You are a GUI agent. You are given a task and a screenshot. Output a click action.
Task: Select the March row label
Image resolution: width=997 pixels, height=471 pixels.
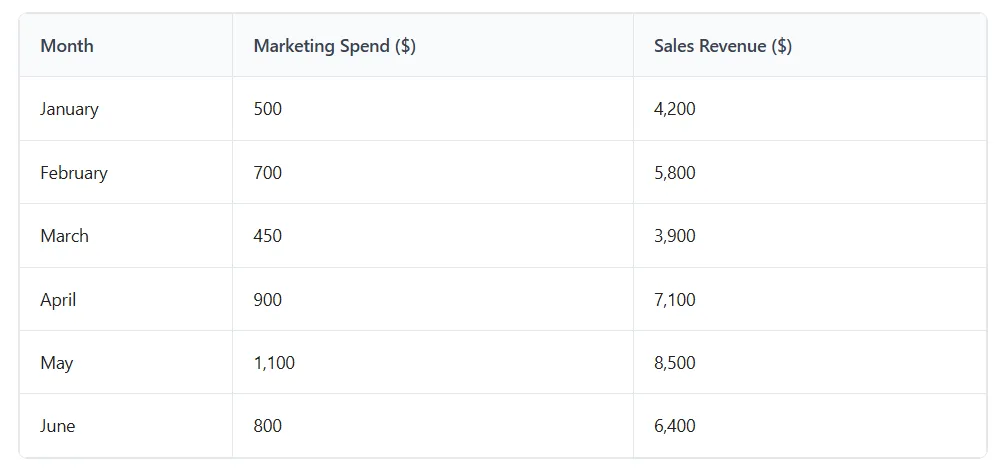[64, 236]
